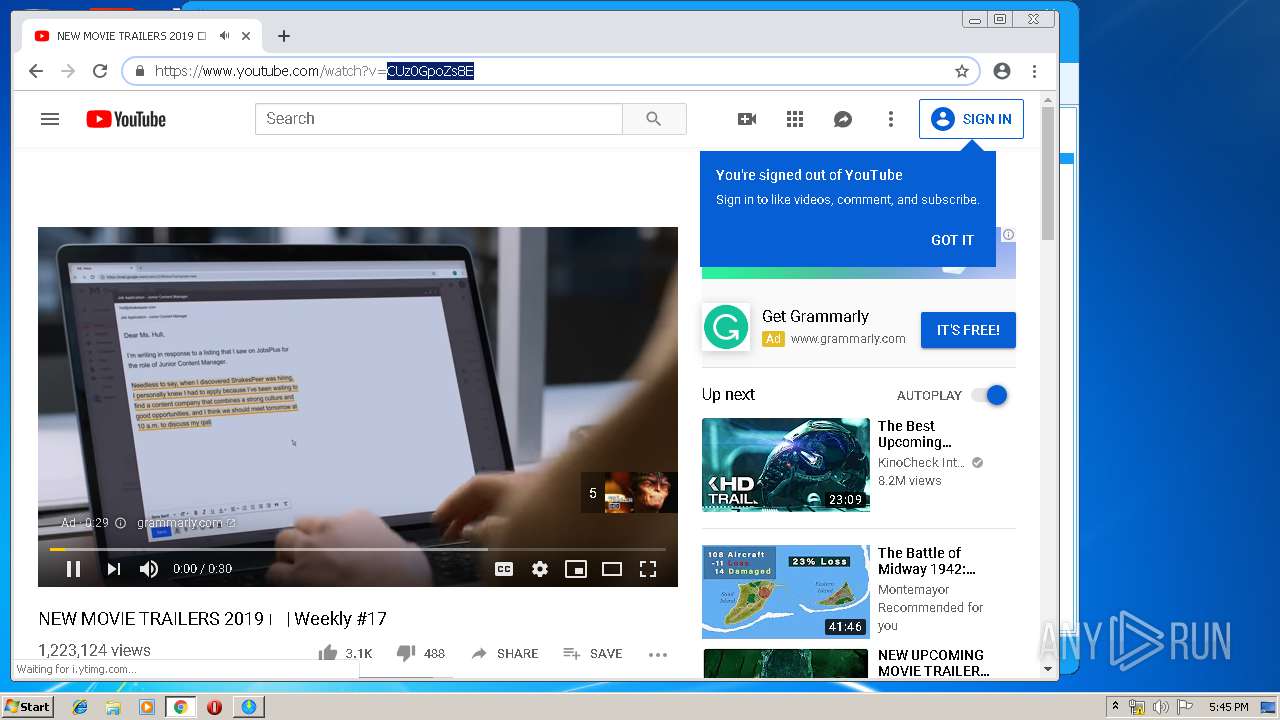This screenshot has width=1280, height=720.
Task: Go back with the browser back arrow
Action: pyautogui.click(x=36, y=71)
